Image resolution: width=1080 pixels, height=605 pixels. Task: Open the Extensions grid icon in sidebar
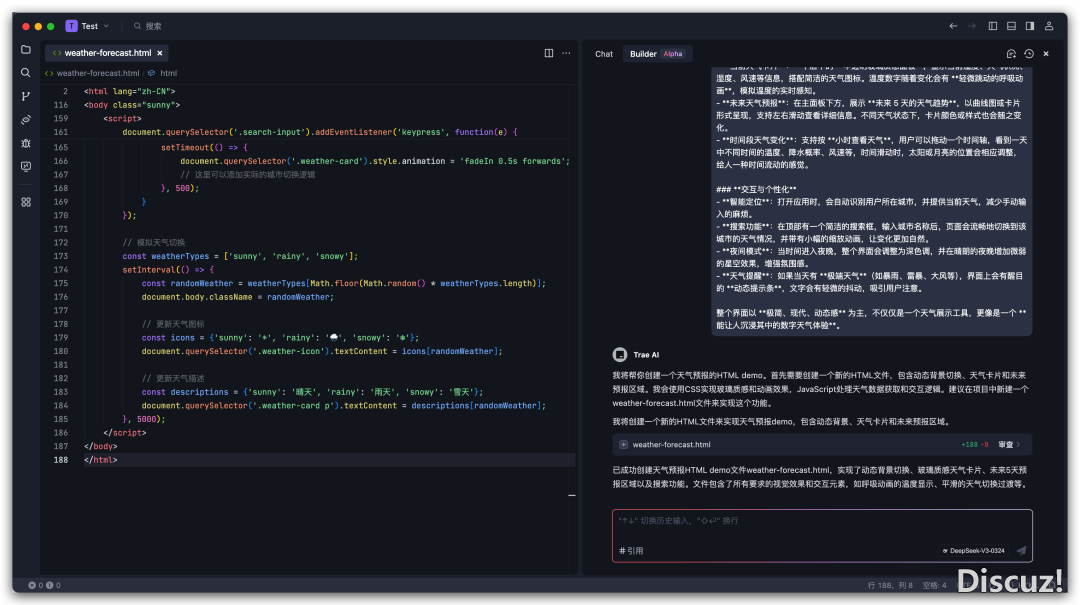tap(26, 202)
